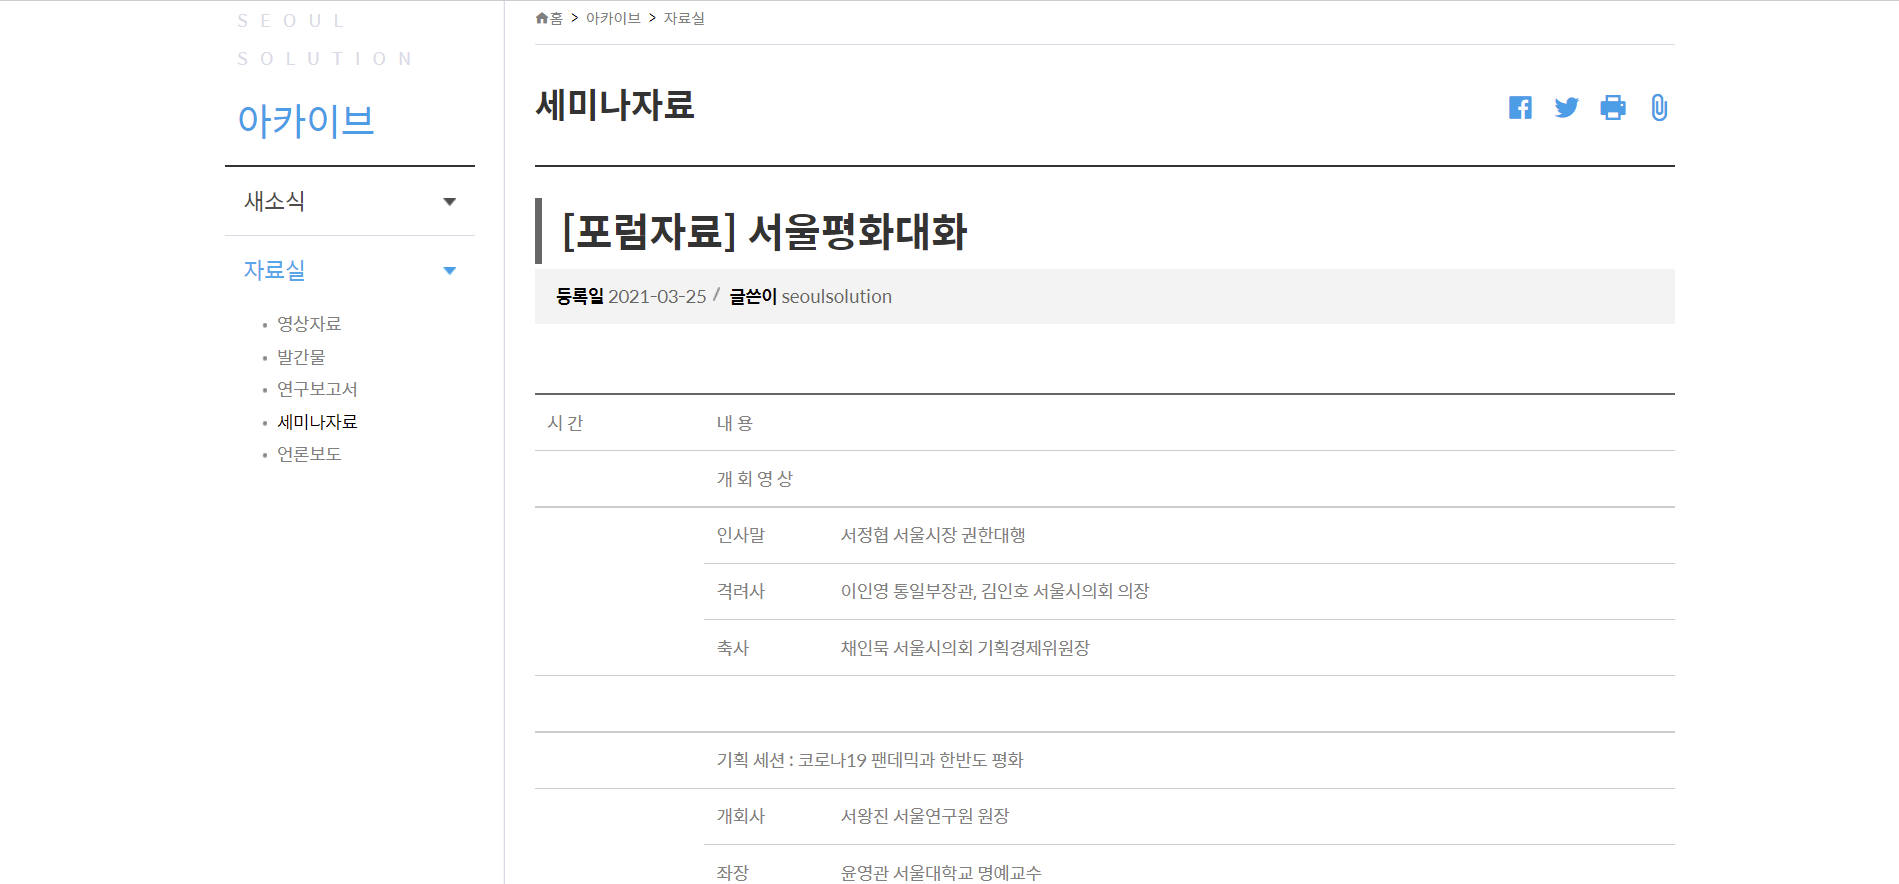Screen dimensions: 1899x884
Task: Click the 아카이브 sidebar heading
Action: point(306,121)
